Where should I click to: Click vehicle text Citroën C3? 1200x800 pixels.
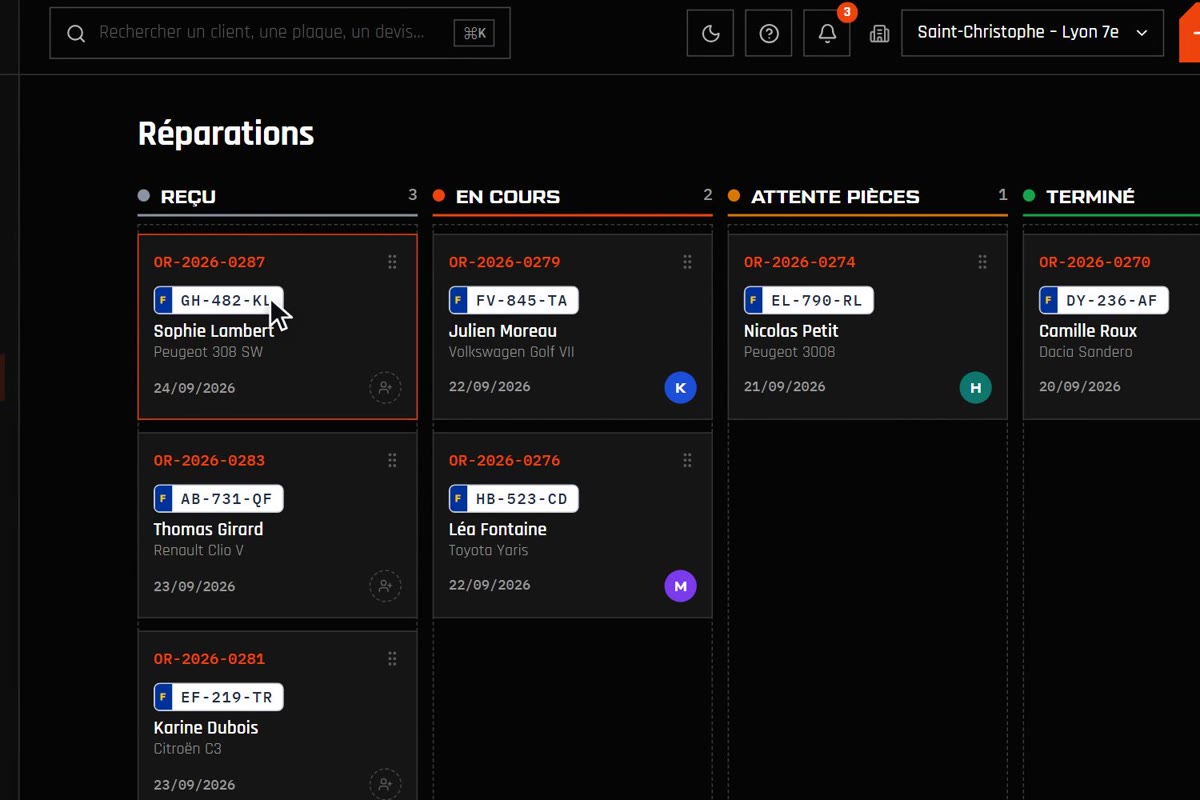click(187, 748)
